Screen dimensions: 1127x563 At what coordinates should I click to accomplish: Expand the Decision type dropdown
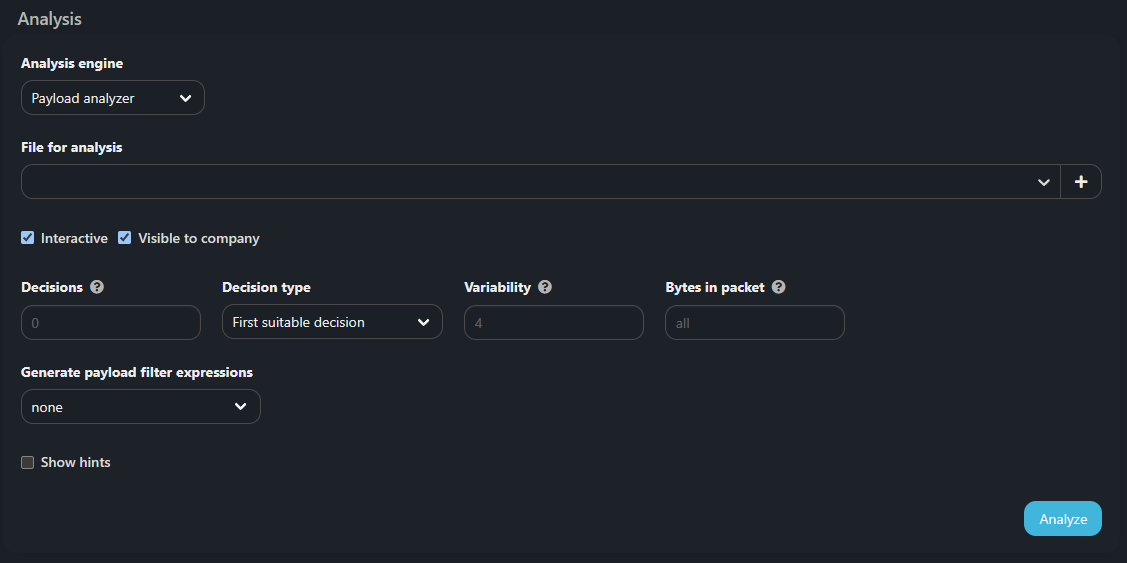pos(331,322)
